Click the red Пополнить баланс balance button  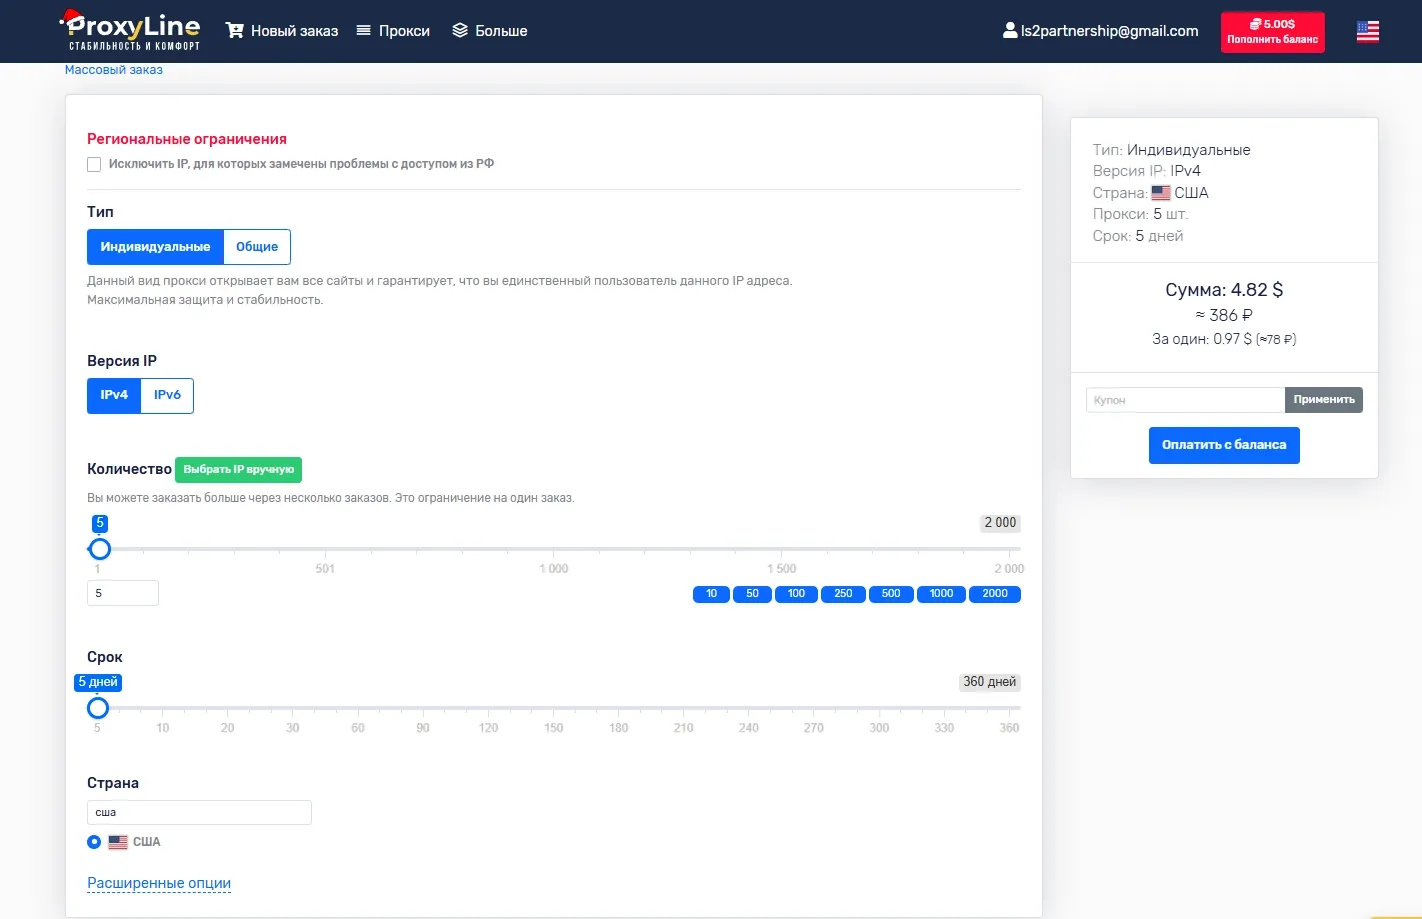click(1272, 32)
